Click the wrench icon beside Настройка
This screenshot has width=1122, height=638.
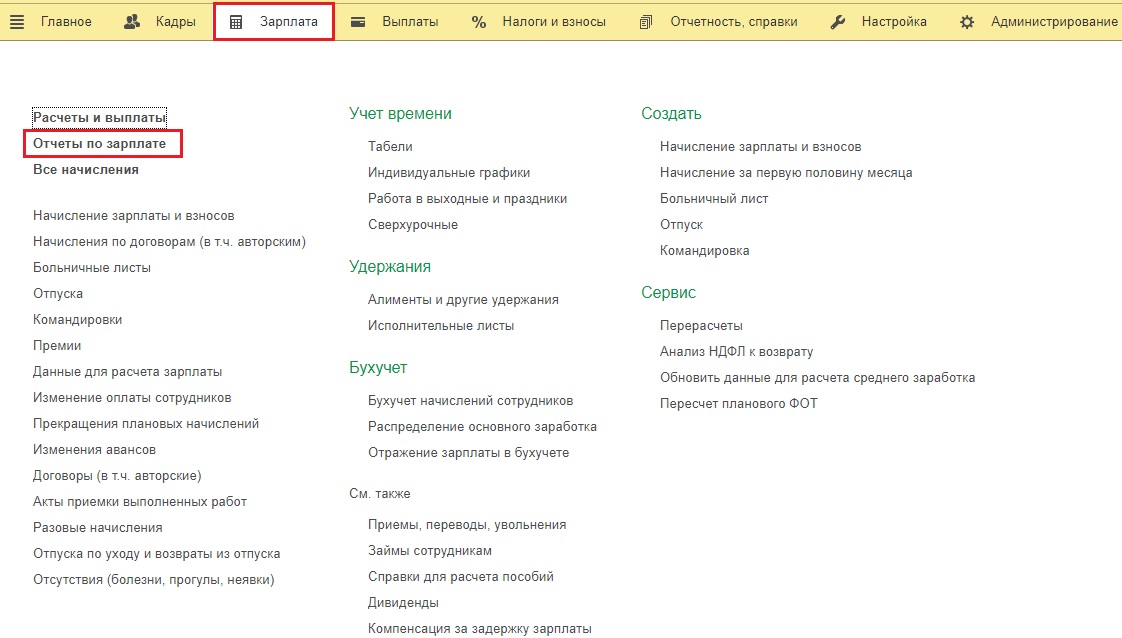(837, 22)
